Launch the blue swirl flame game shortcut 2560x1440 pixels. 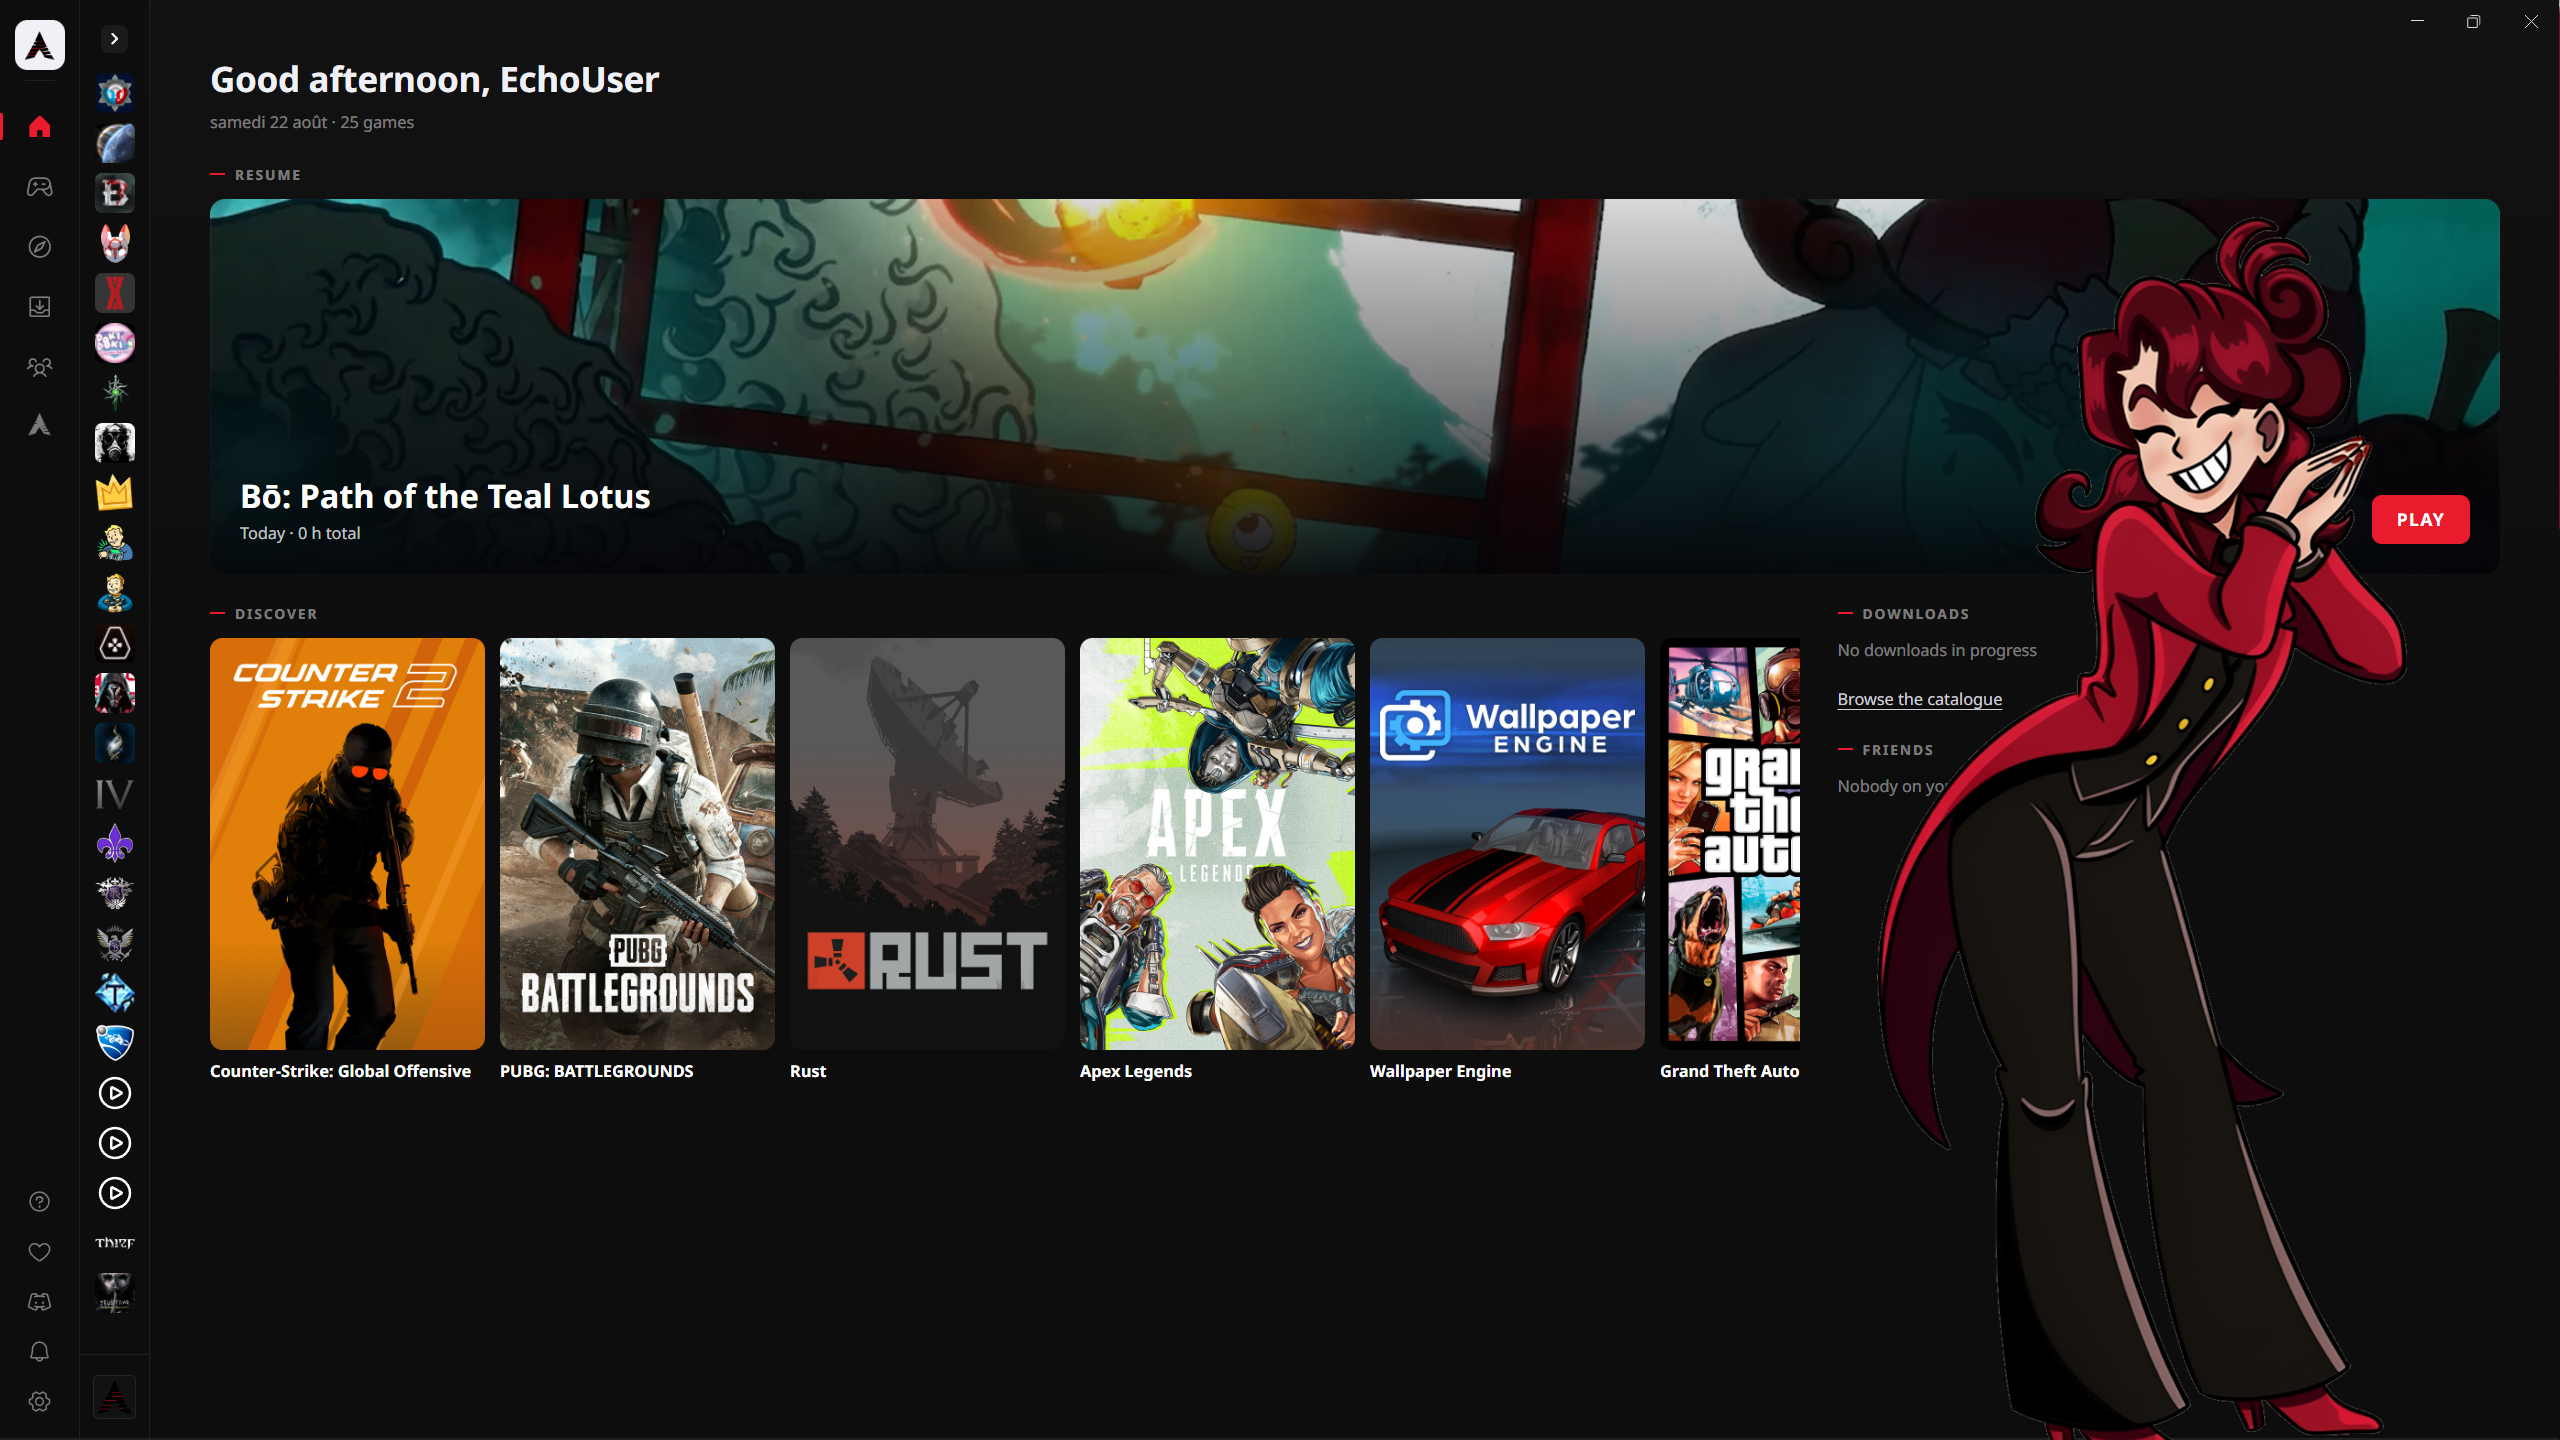115,743
